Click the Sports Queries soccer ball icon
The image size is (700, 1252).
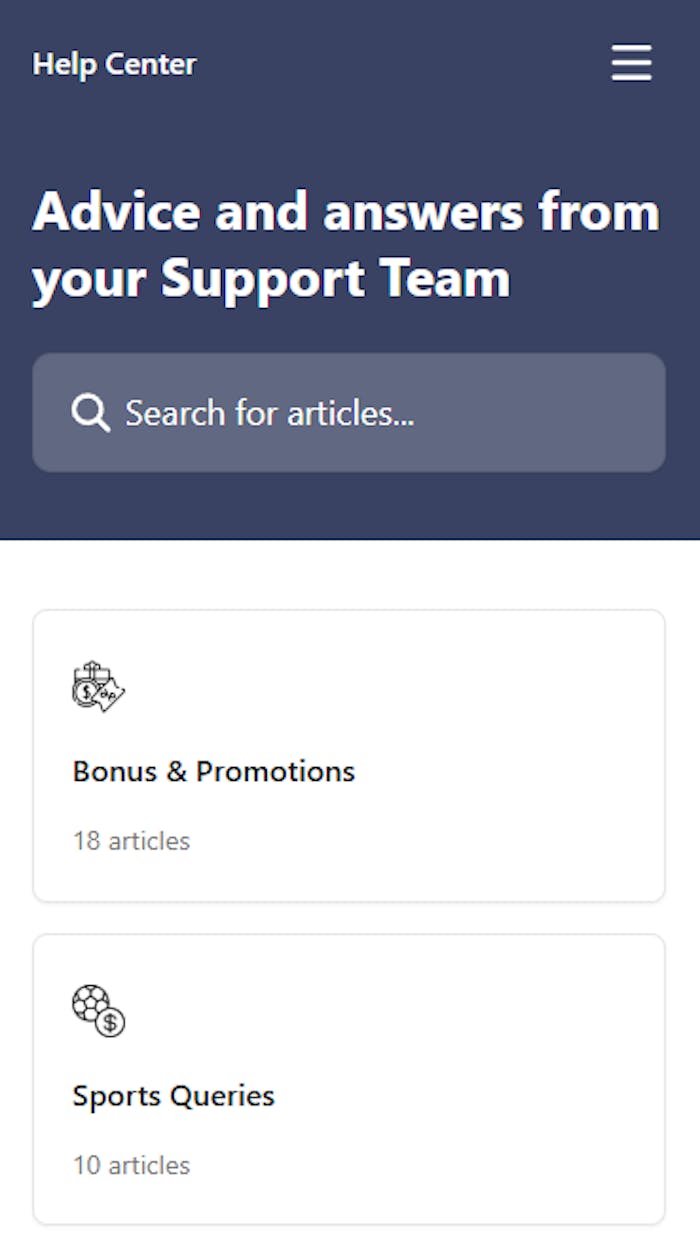98,1011
